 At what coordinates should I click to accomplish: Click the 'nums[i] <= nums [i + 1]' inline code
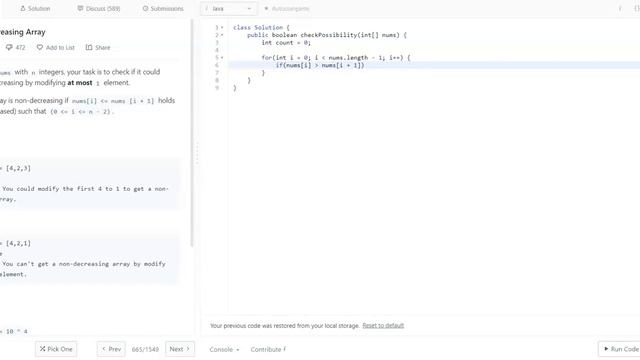113,101
